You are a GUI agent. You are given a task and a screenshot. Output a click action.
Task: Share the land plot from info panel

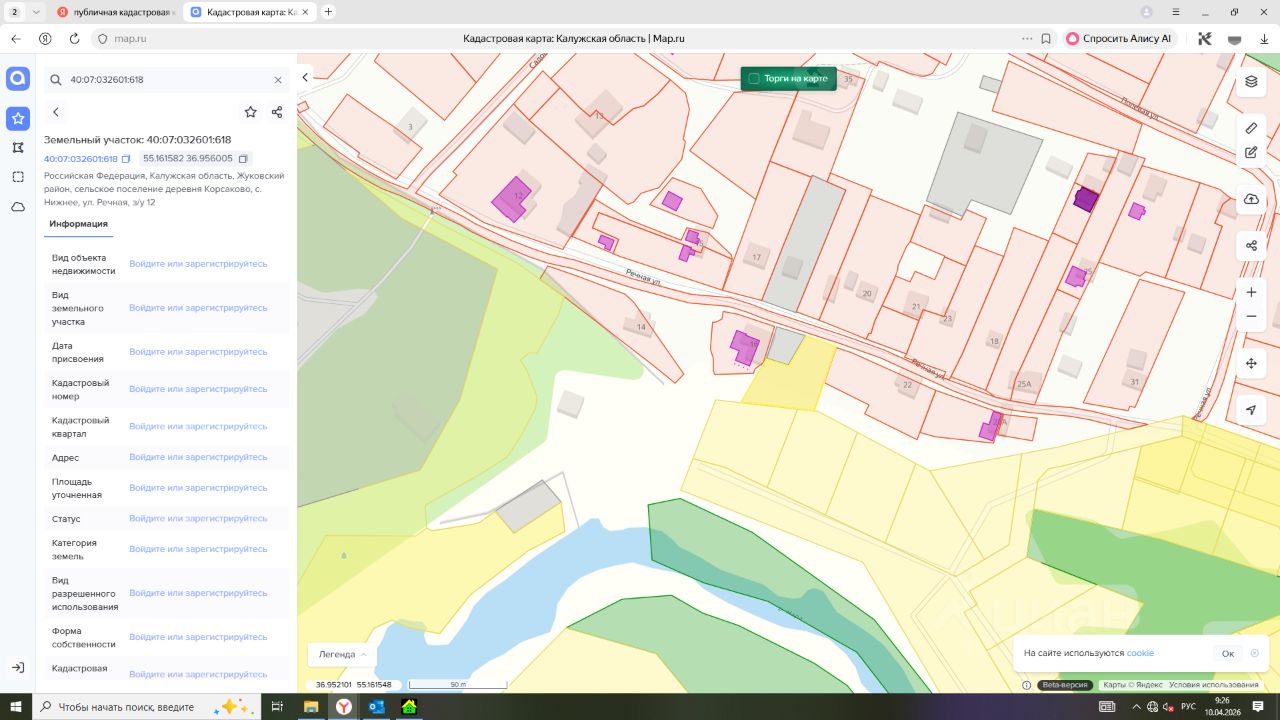tap(277, 112)
